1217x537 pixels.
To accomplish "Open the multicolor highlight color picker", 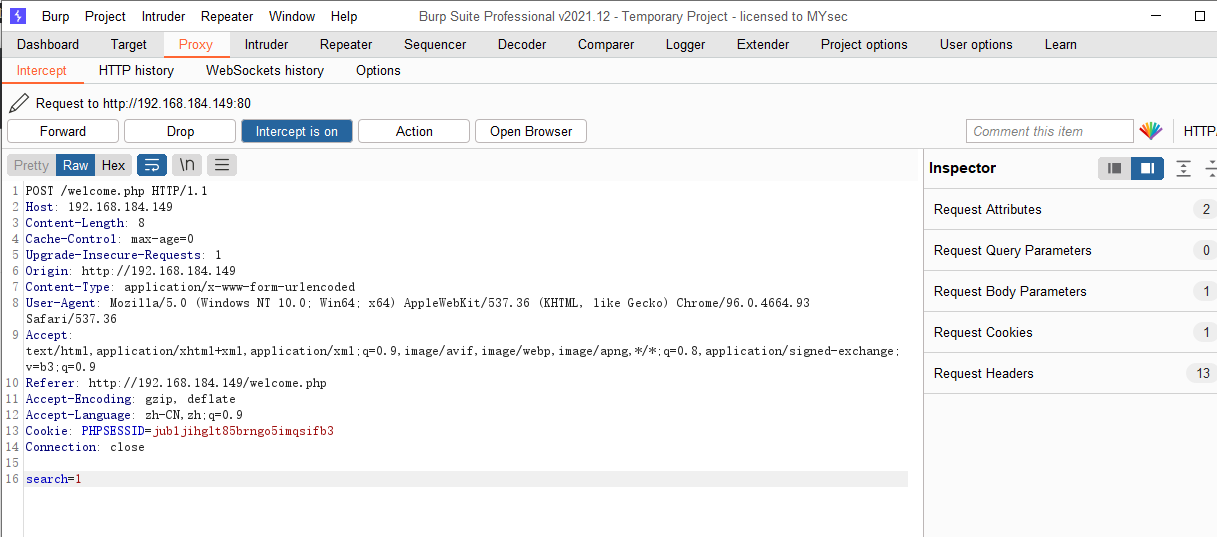I will click(x=1151, y=131).
